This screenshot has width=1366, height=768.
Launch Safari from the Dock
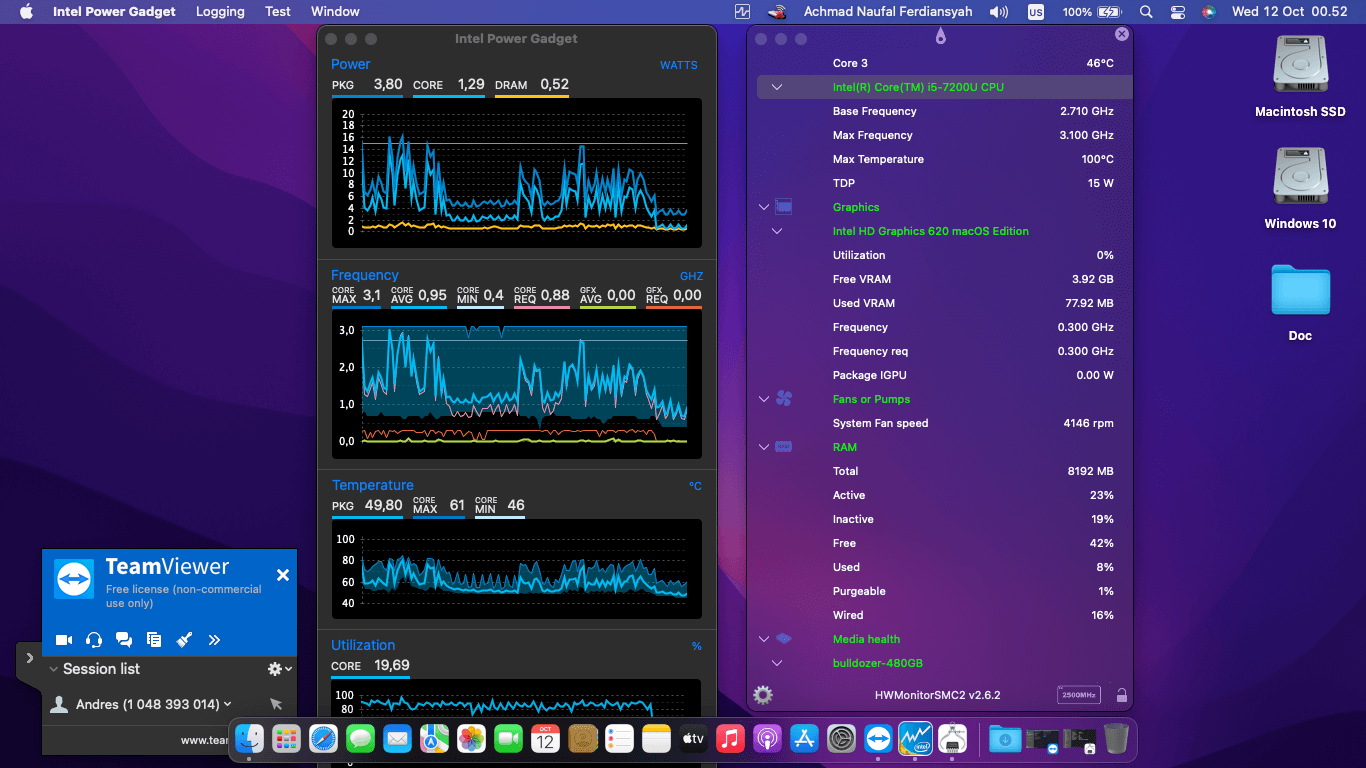pyautogui.click(x=323, y=739)
